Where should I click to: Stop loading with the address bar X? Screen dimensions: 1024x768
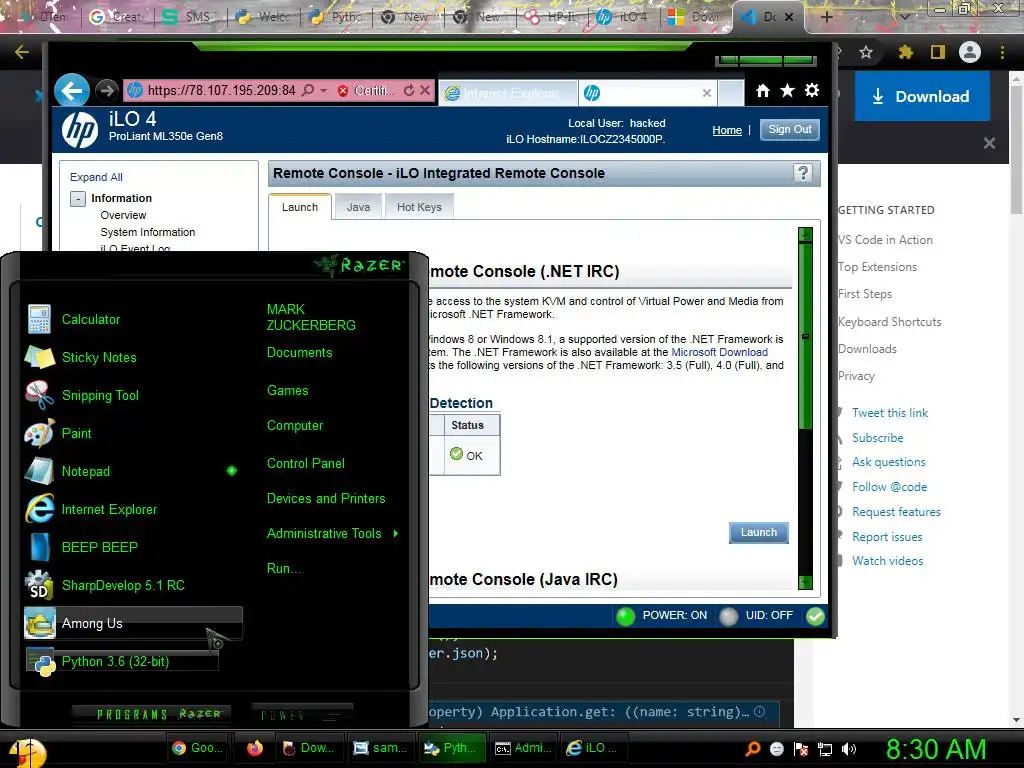[x=424, y=91]
